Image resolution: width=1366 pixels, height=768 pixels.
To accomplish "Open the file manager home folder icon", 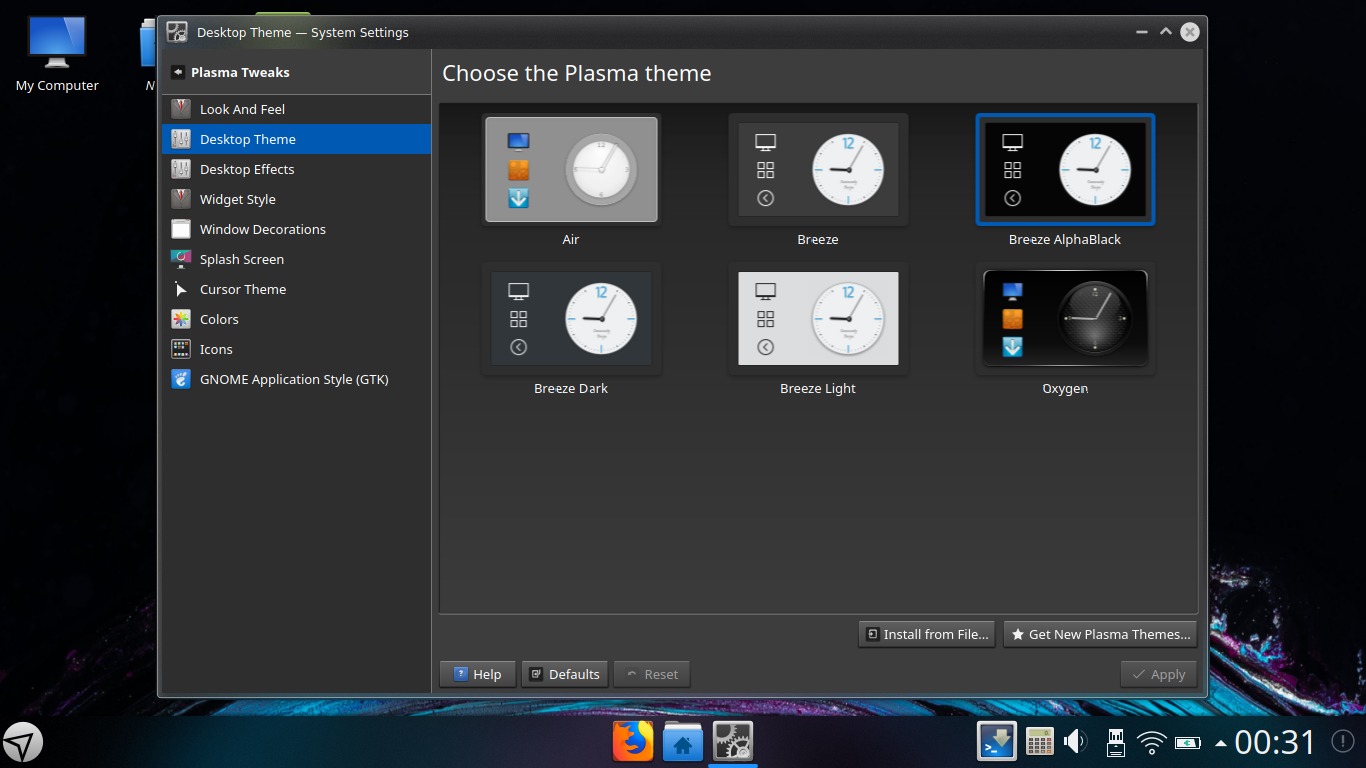I will (683, 742).
